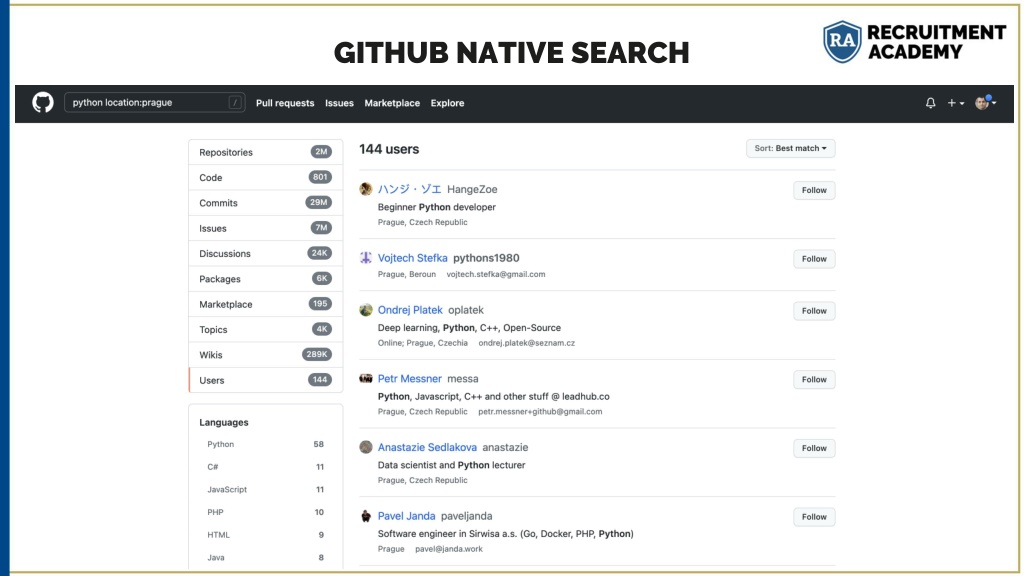
Task: Open Vojtech Stefka's profile link
Action: (413, 258)
